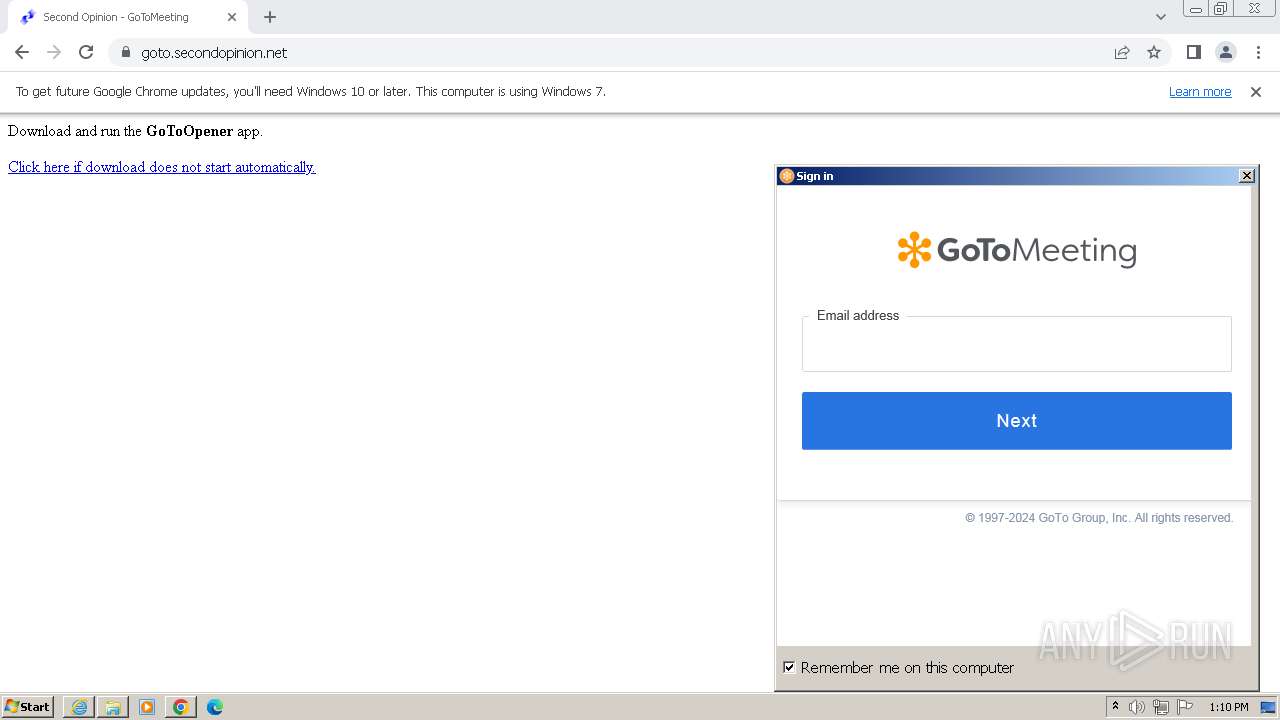1280x720 pixels.
Task: Show hidden system tray icons
Action: coord(1115,707)
